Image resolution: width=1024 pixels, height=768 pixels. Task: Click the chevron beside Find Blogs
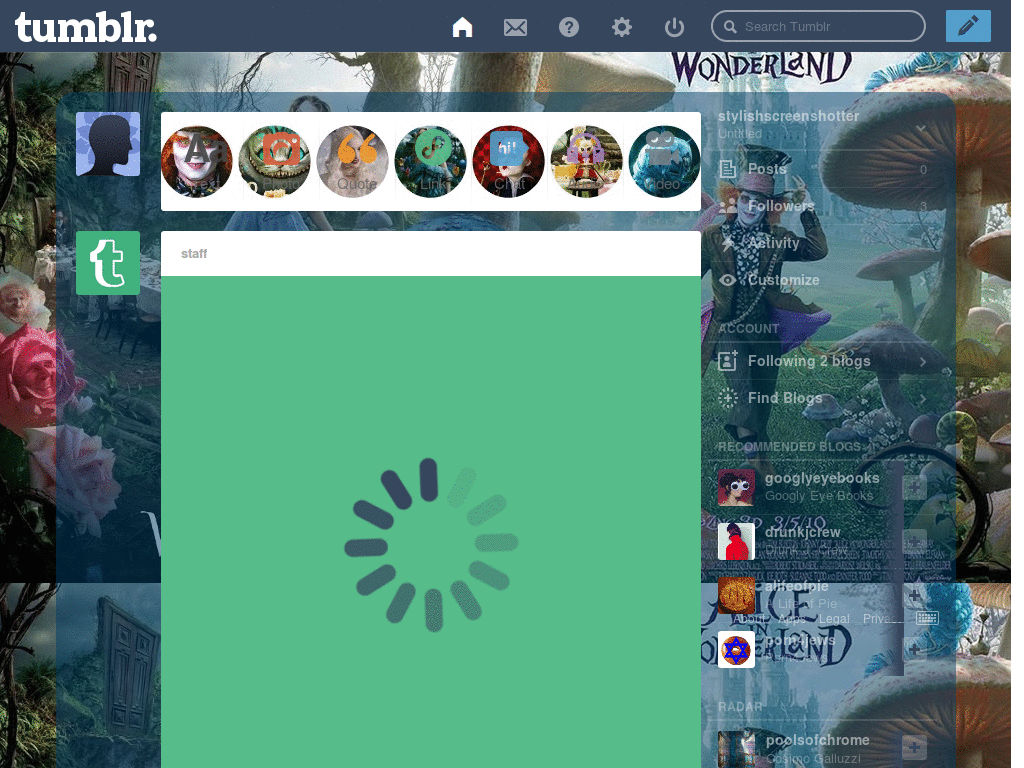(x=923, y=398)
